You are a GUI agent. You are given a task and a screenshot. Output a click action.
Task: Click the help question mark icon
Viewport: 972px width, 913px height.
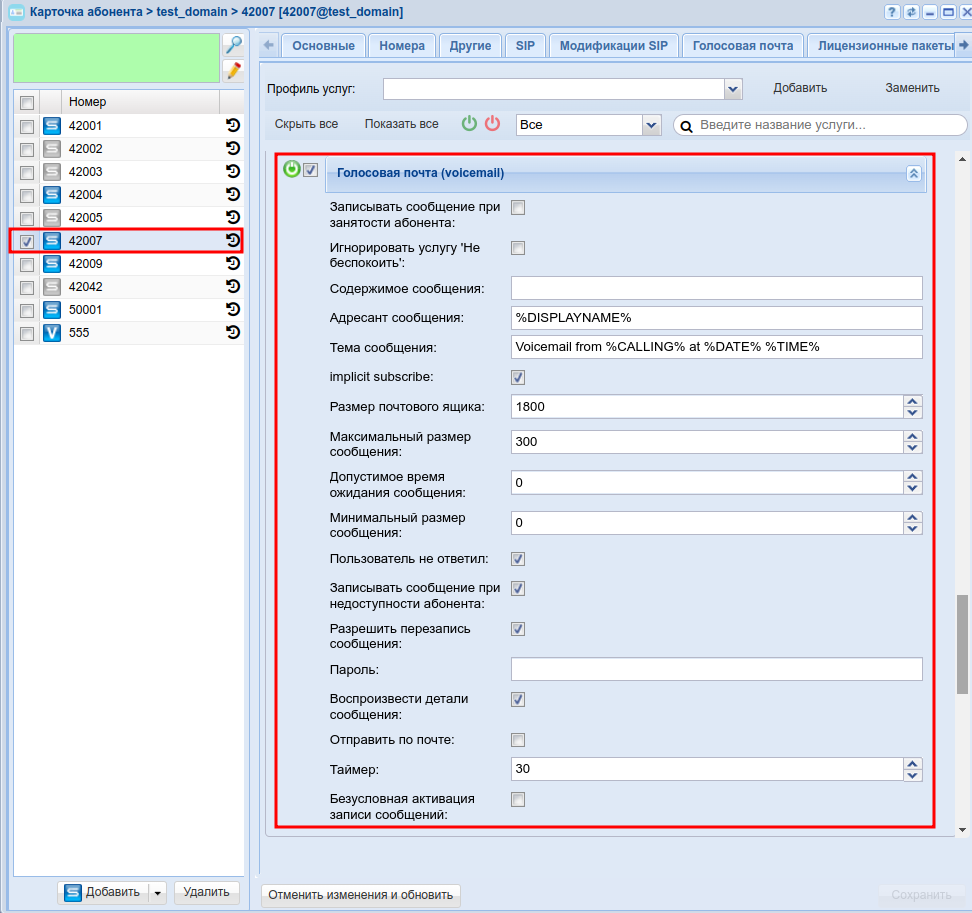tap(892, 12)
